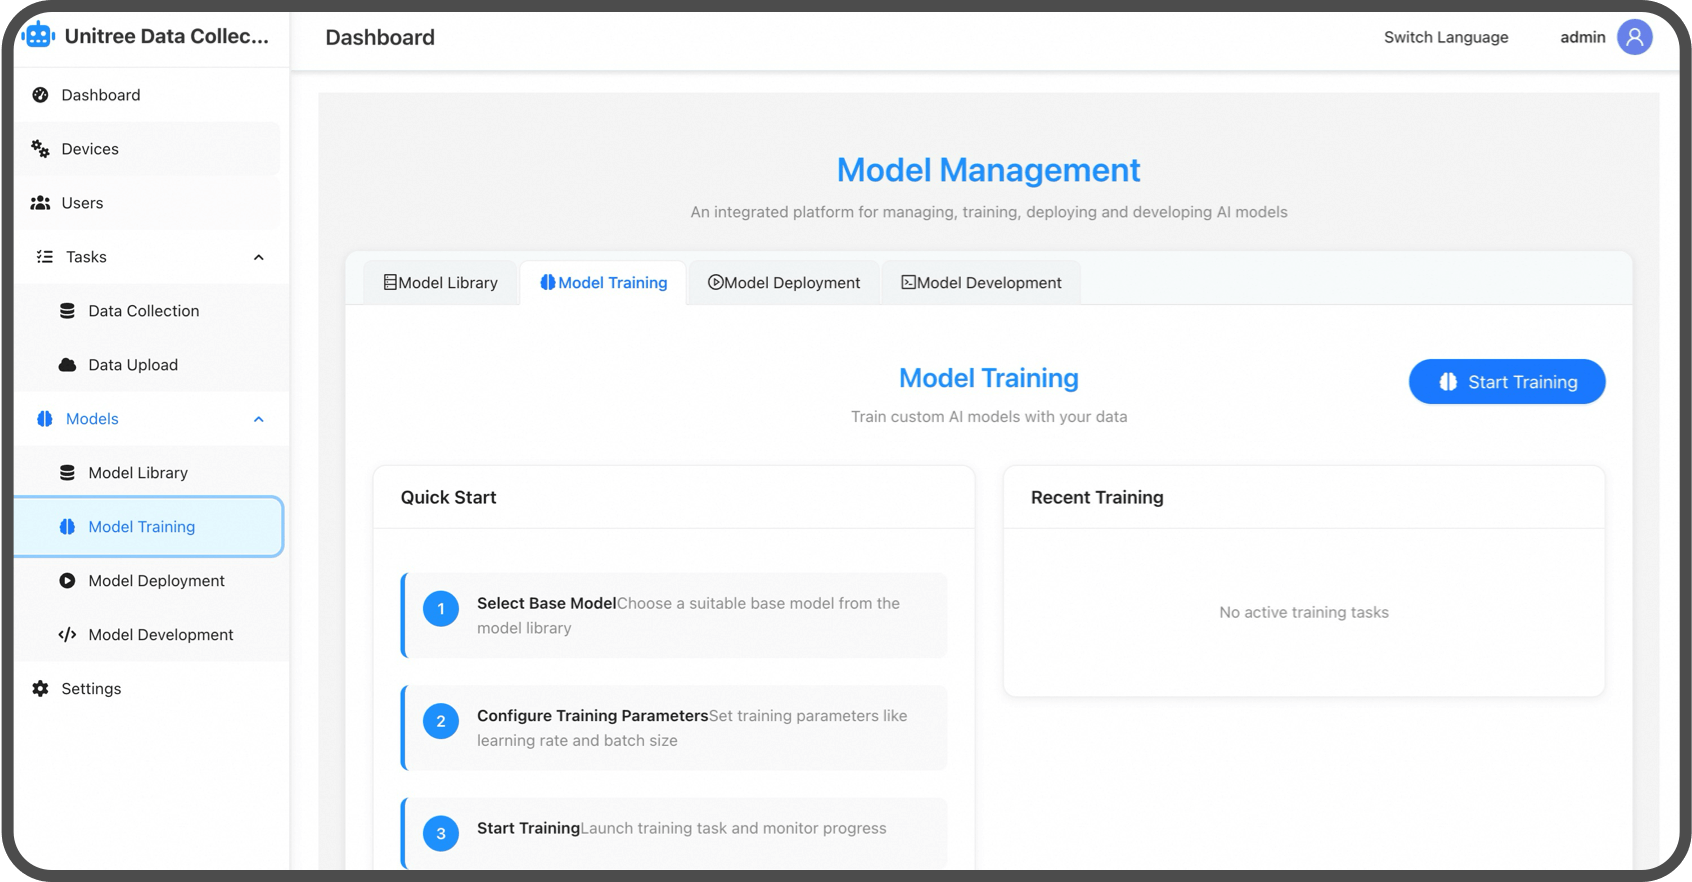Click the Data Collection database icon
Screen dimensions: 1692x882
(67, 311)
